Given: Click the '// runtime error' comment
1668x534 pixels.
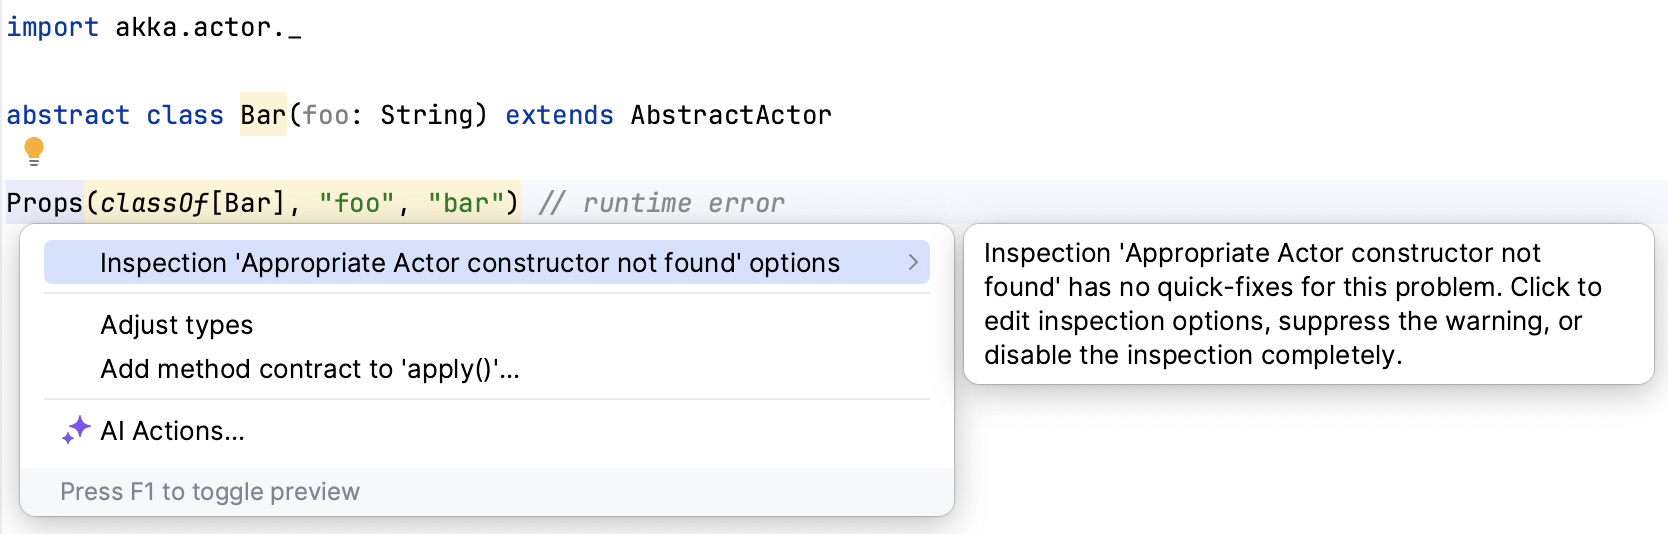Looking at the screenshot, I should (661, 203).
